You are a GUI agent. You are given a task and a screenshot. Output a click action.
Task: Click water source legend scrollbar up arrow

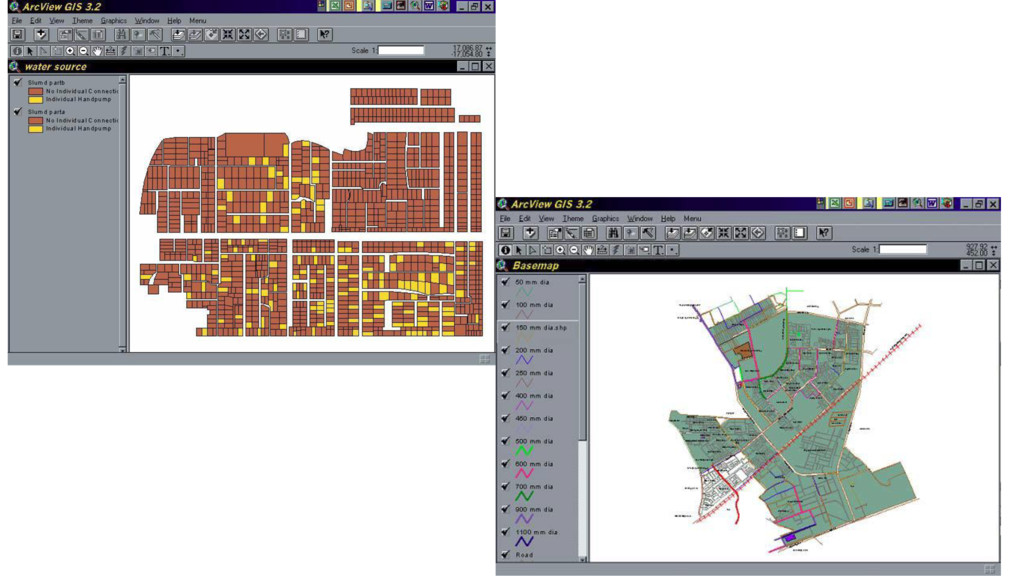(122, 80)
